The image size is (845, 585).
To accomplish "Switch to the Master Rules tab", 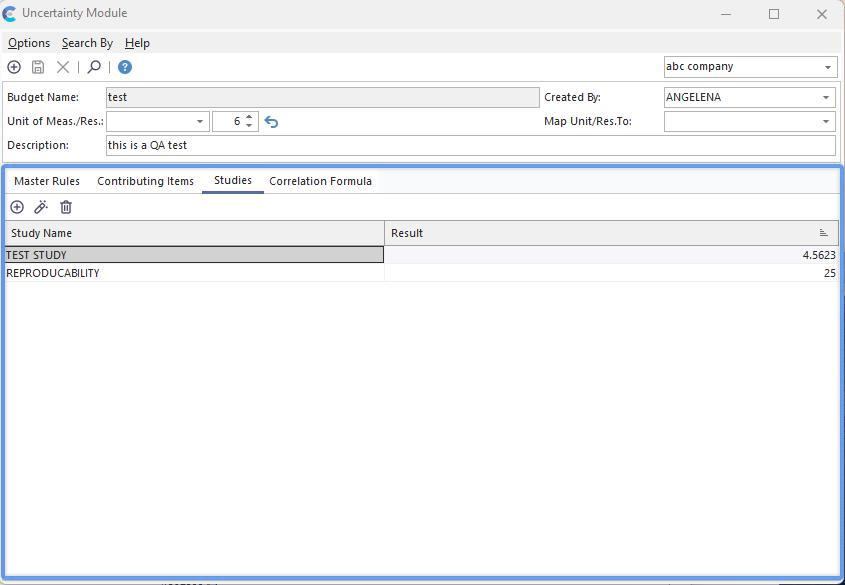I will click(x=47, y=181).
